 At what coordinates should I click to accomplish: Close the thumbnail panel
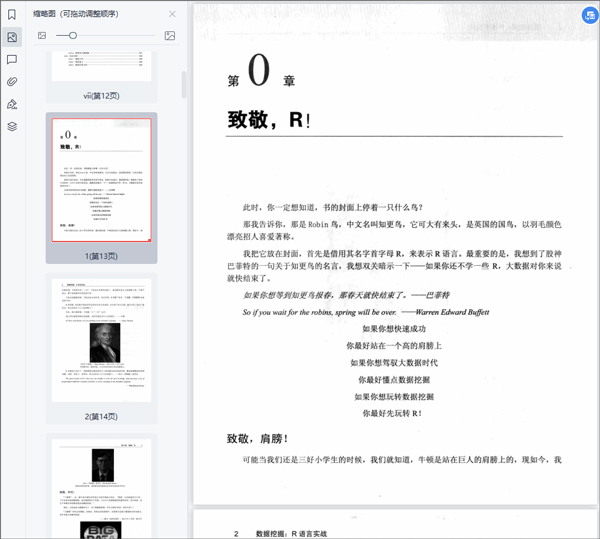[x=172, y=14]
